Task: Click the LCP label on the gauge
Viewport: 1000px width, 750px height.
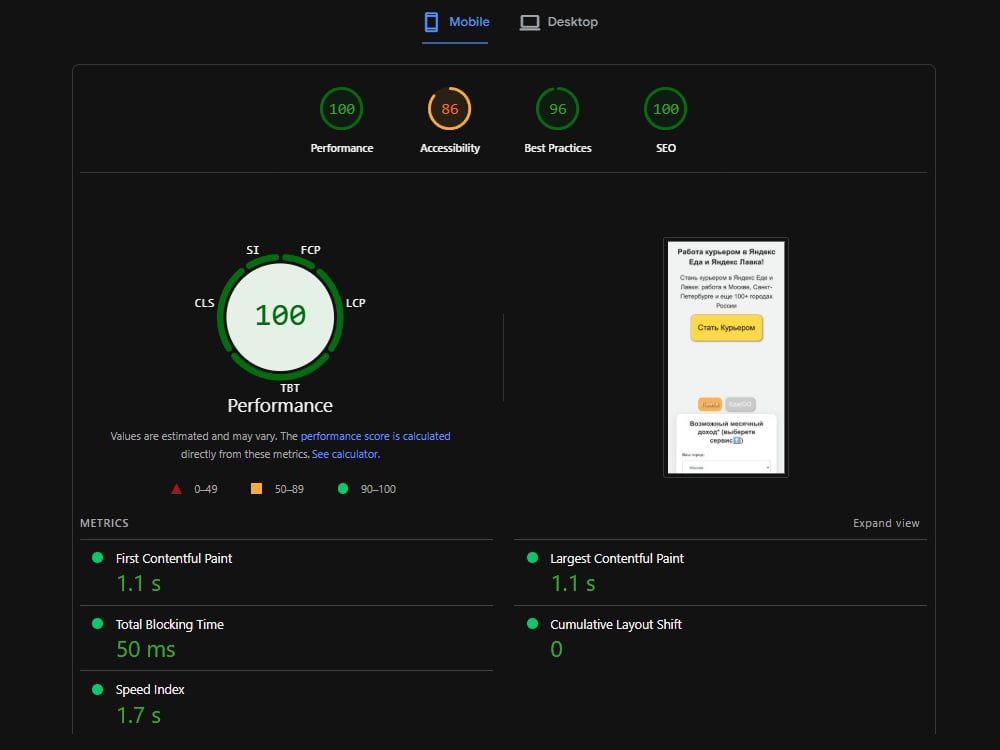Action: [355, 303]
